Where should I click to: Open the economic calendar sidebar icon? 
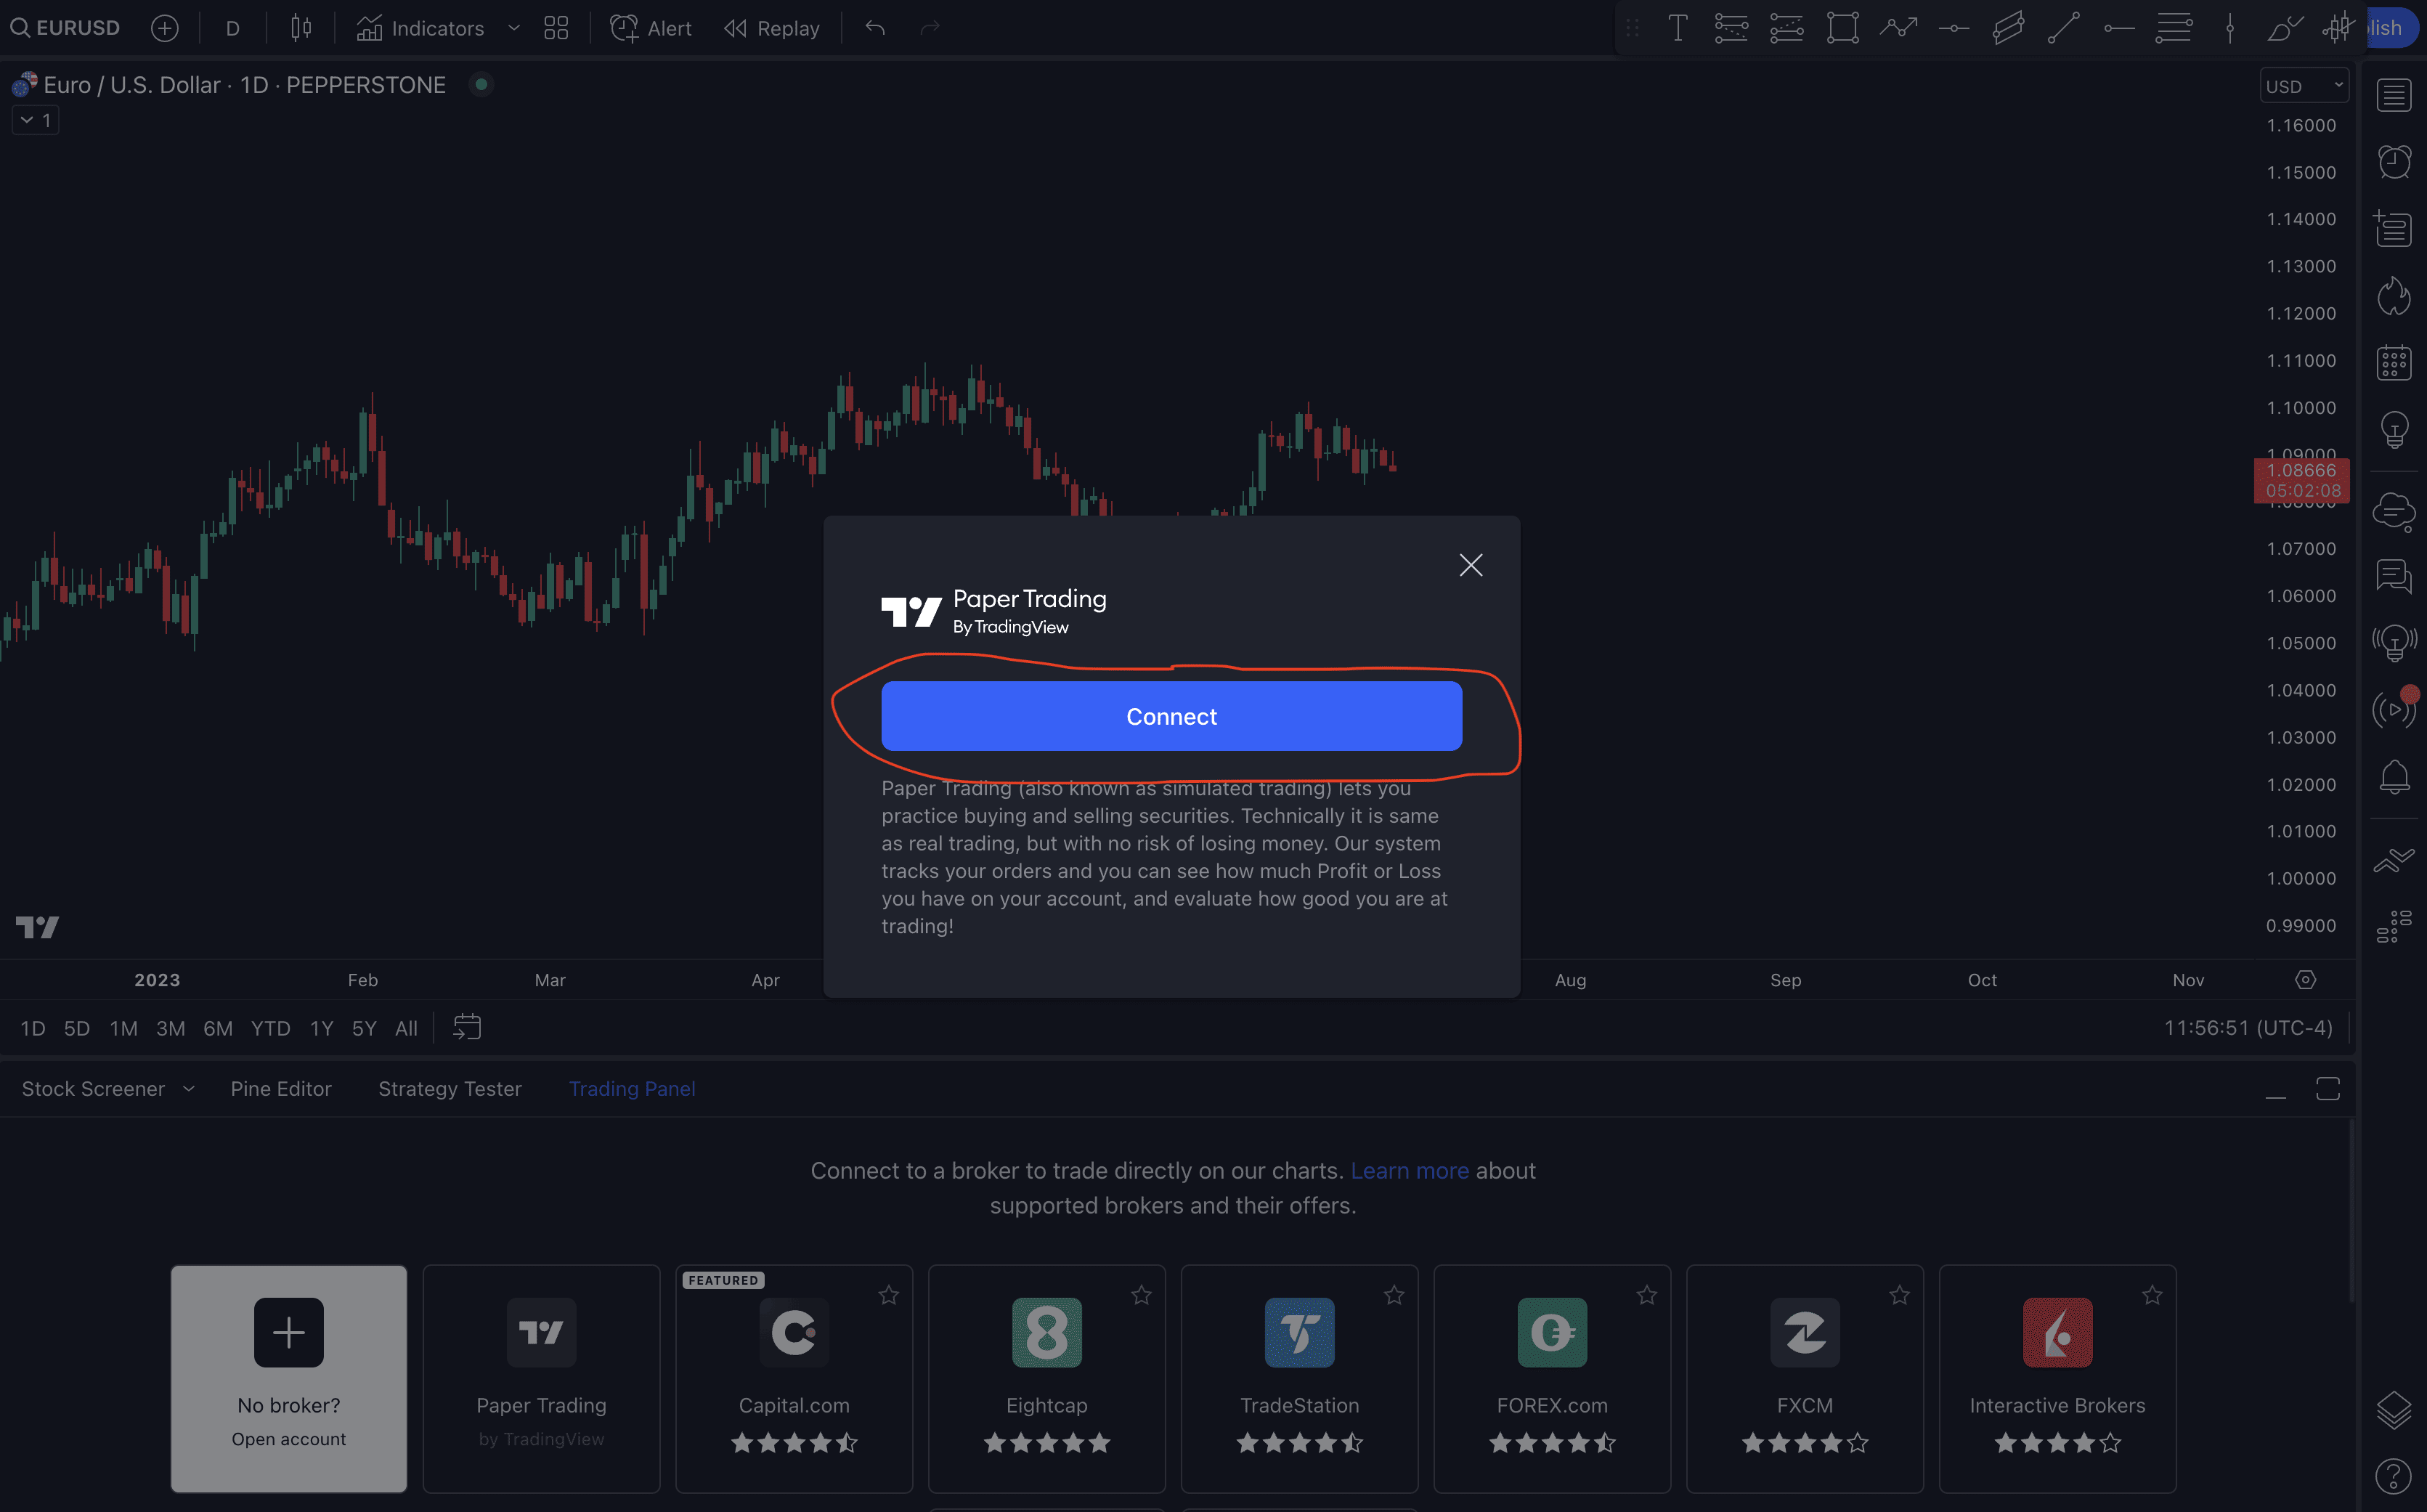(x=2393, y=362)
